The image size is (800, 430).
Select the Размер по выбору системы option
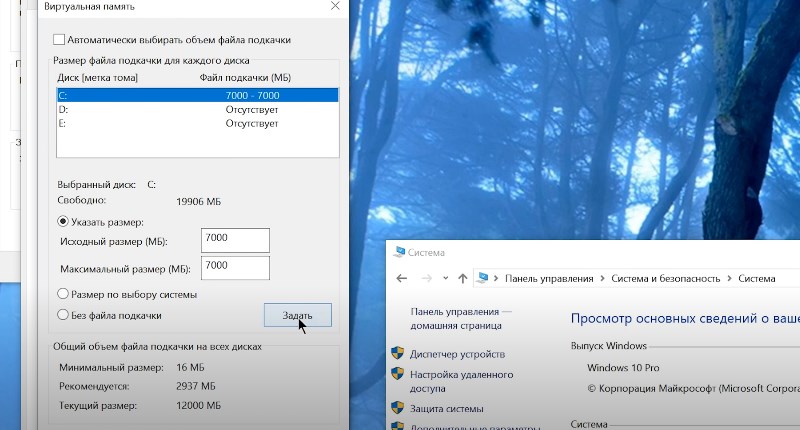(x=63, y=295)
